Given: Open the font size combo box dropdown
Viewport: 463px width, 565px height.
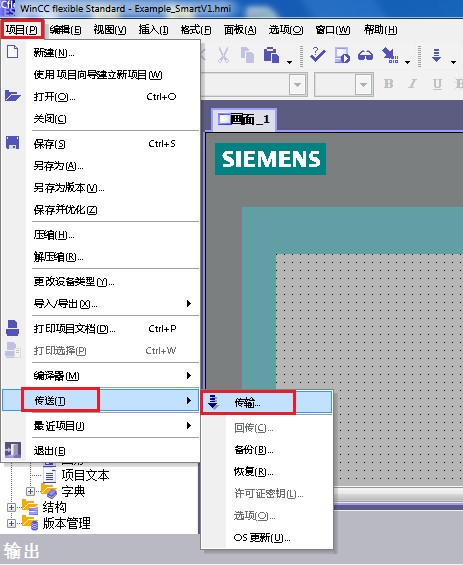Looking at the screenshot, I should (x=363, y=85).
